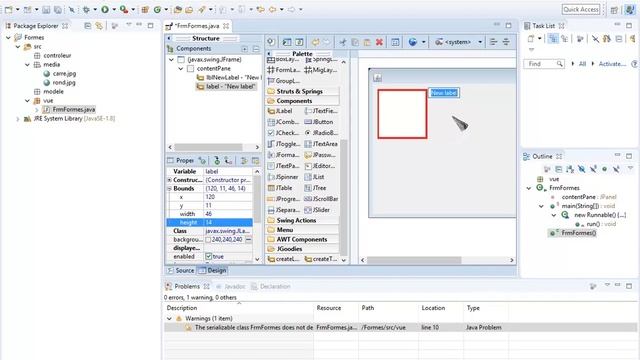Select JList in the Palette
This screenshot has width=640, height=360.
coord(315,177)
